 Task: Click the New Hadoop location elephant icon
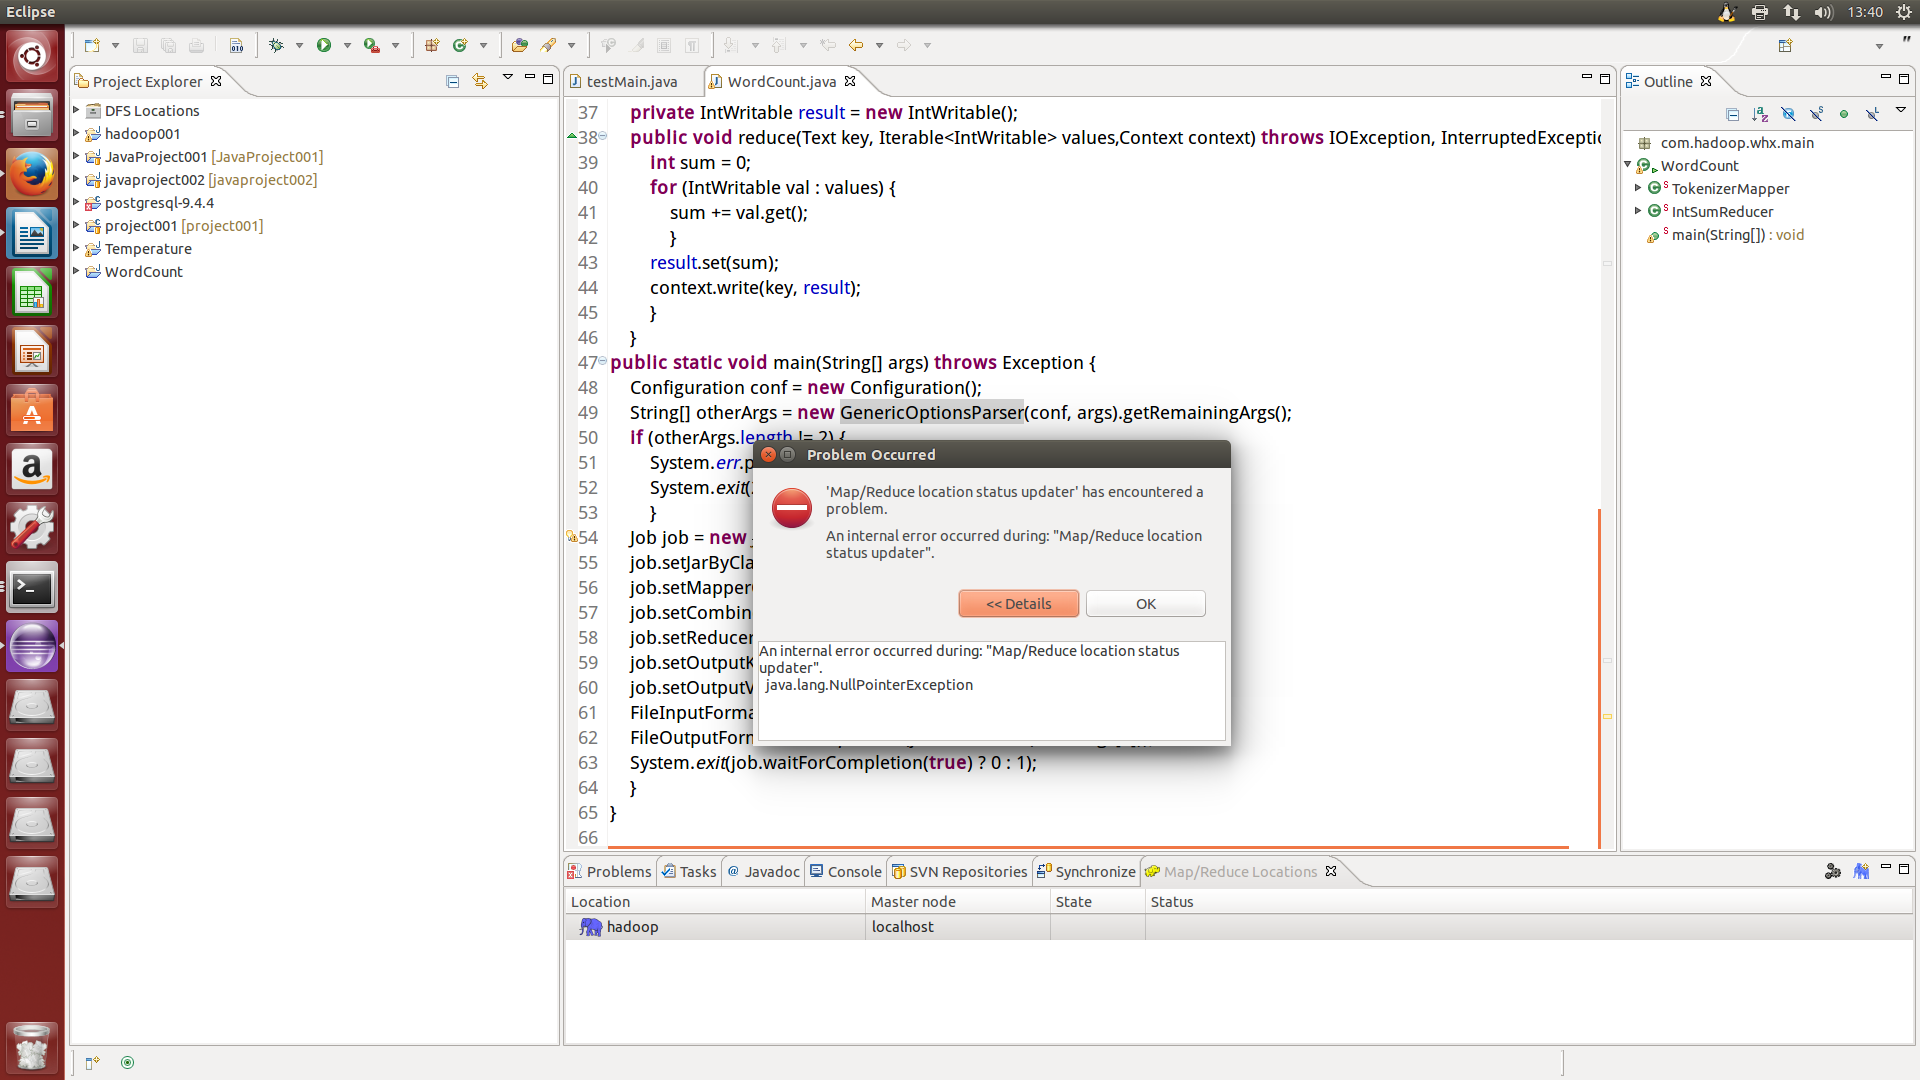click(x=1861, y=871)
